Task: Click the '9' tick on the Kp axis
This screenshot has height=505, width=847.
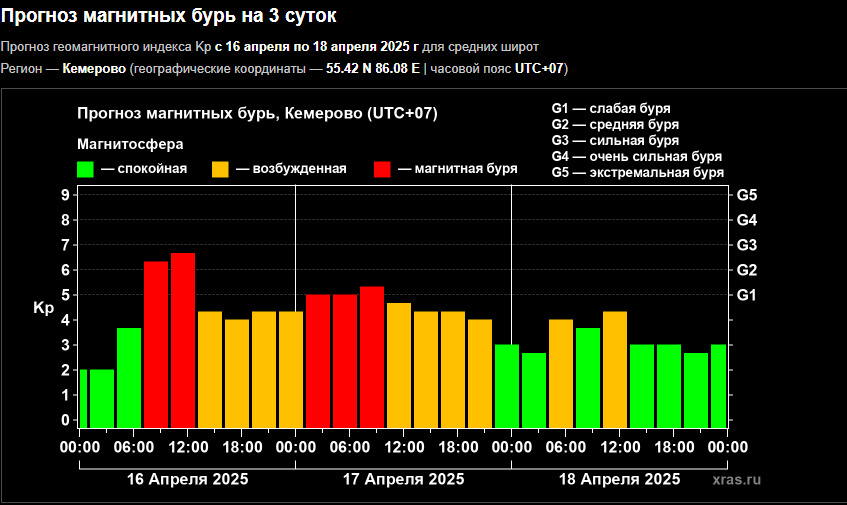Action: pos(64,195)
